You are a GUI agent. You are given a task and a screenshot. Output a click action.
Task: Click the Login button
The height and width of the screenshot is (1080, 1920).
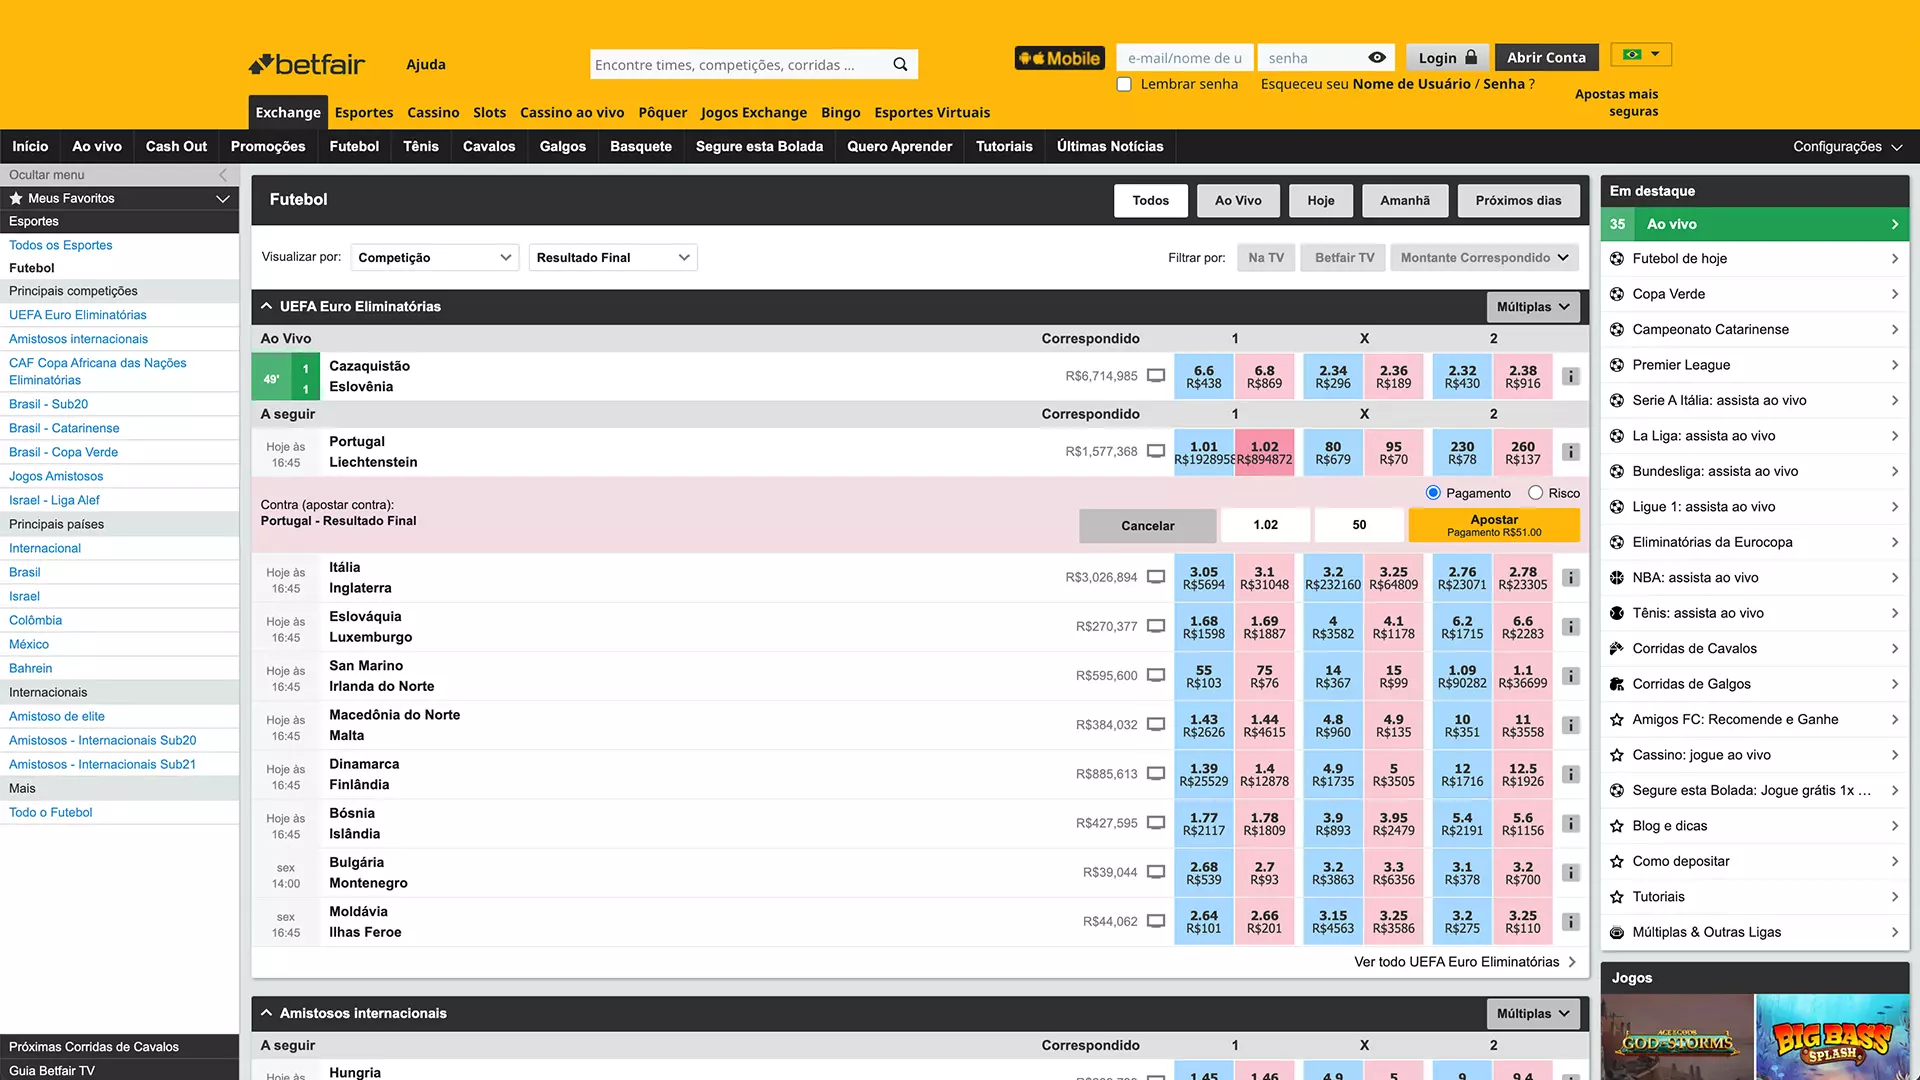1447,58
